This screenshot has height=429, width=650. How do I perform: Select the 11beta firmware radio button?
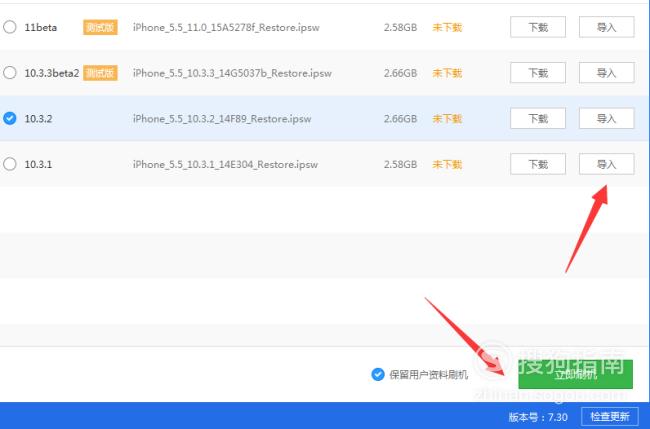tap(10, 27)
